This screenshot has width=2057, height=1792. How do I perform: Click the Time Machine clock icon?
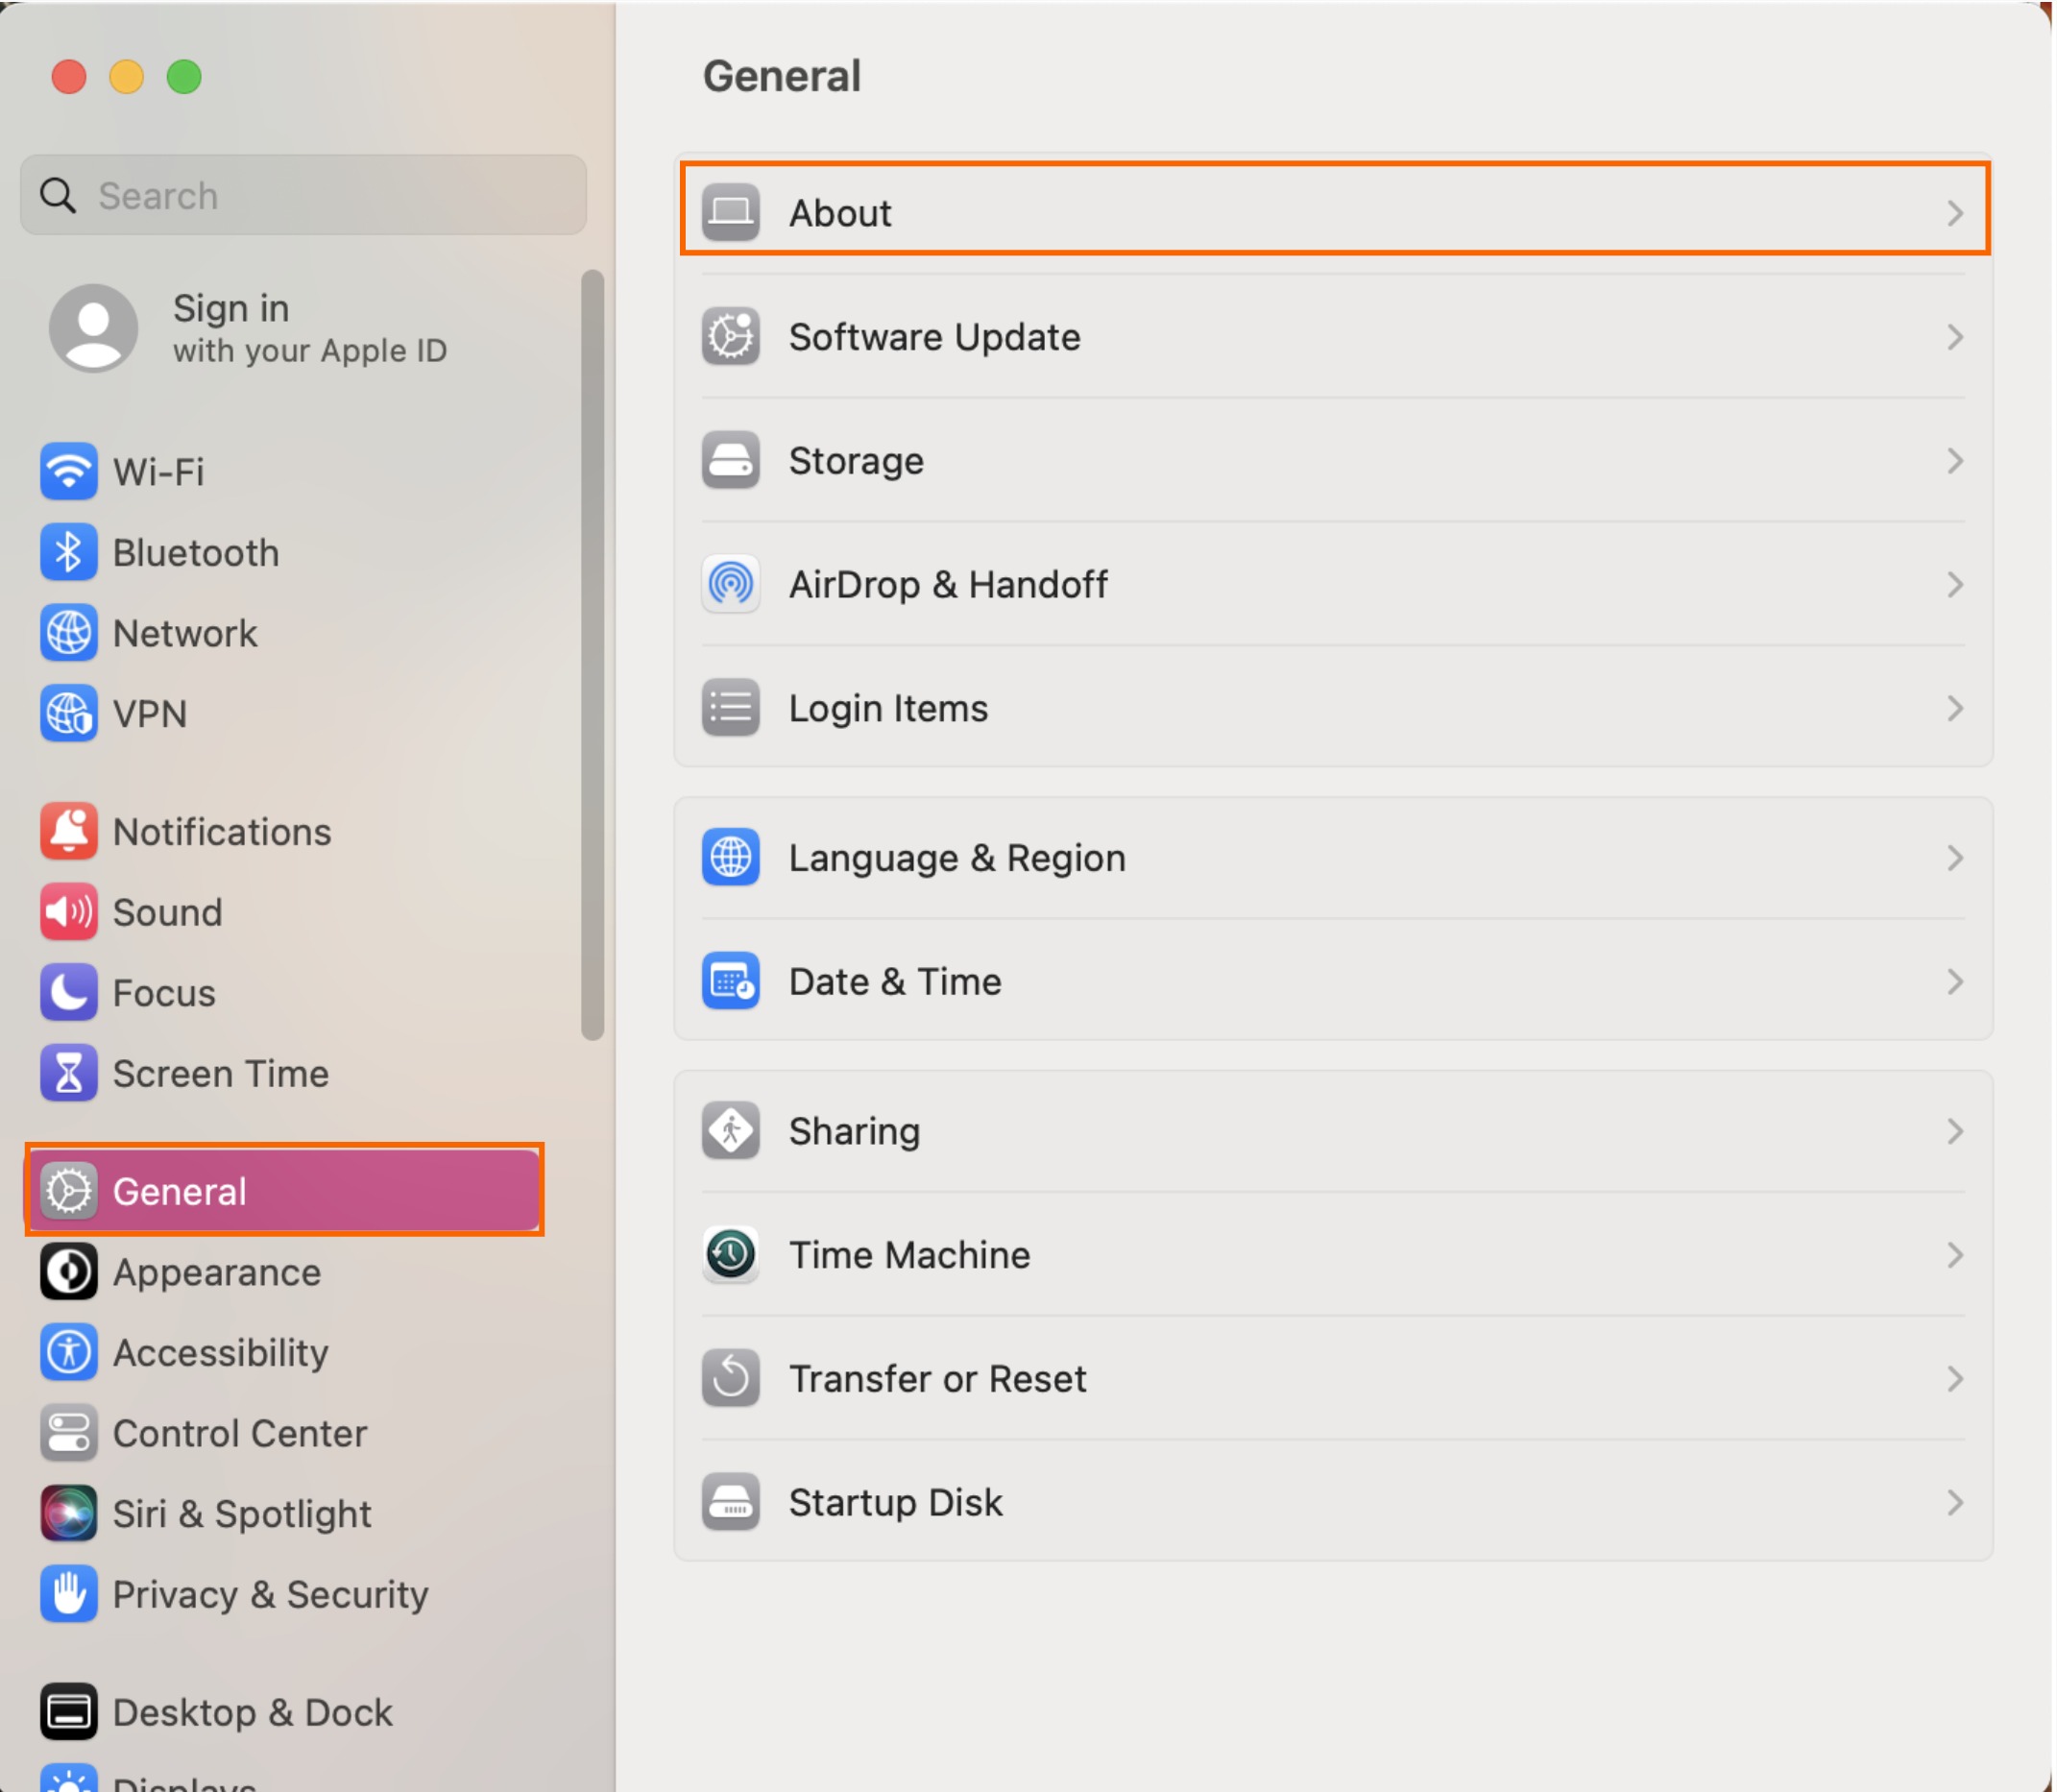731,1256
